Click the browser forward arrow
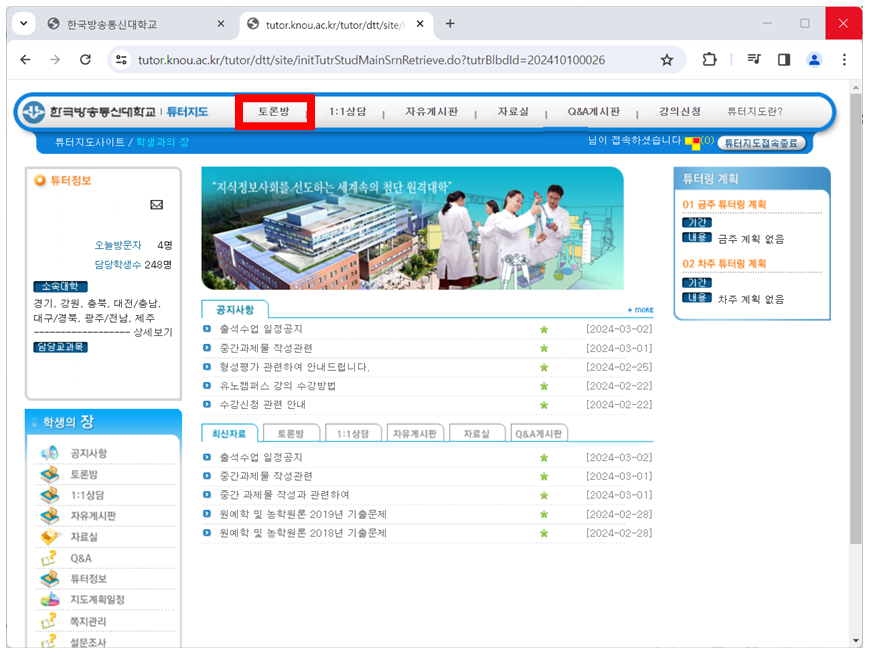The height and width of the screenshot is (654, 869). pos(55,59)
